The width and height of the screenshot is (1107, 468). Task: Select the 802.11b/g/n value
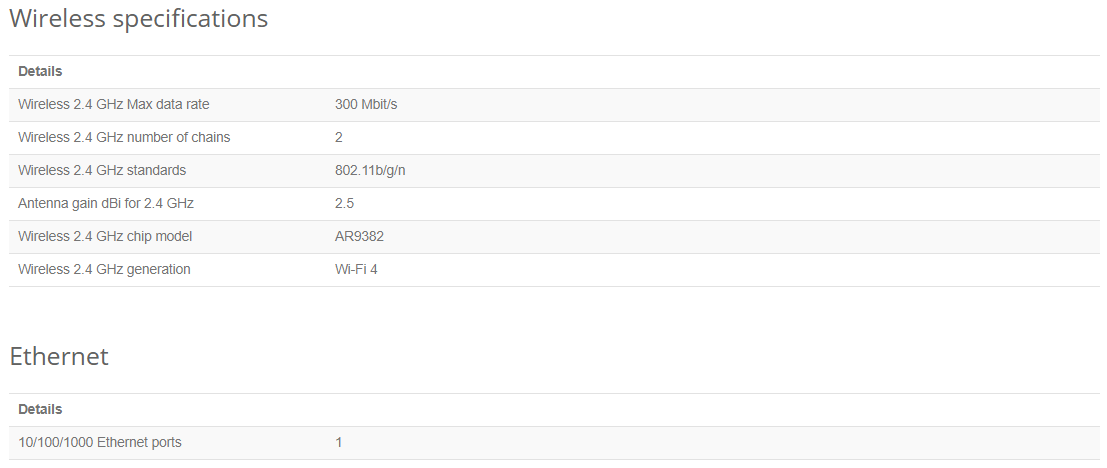[x=370, y=170]
